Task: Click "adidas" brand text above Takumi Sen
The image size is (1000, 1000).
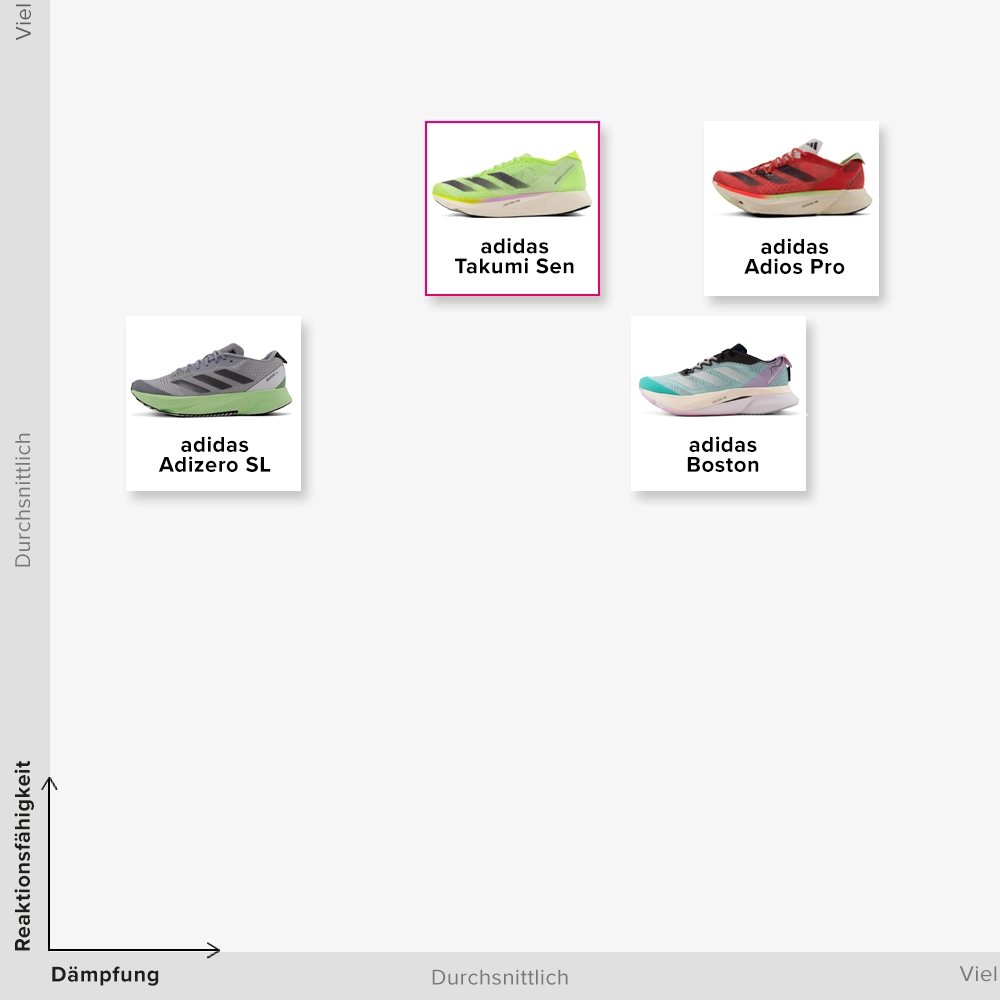Action: [x=514, y=246]
